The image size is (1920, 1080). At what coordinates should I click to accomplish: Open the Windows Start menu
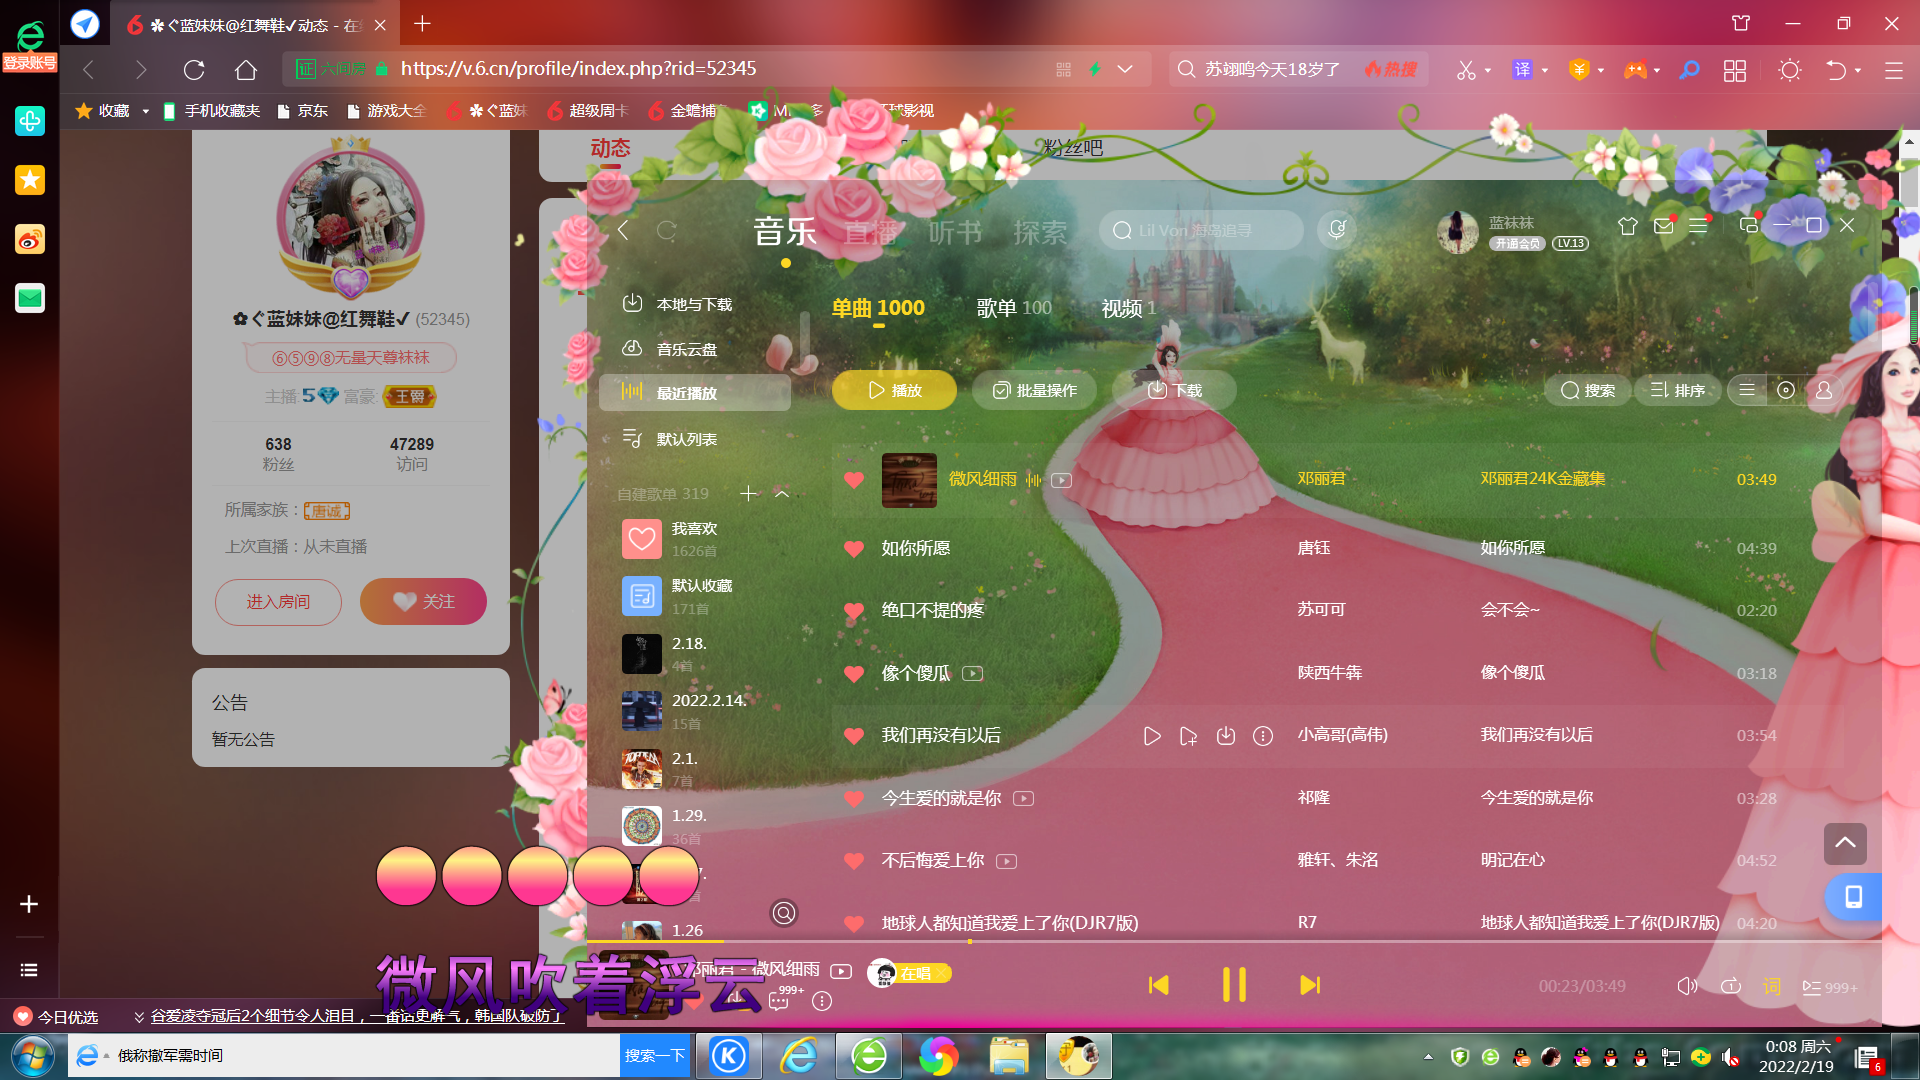(32, 1055)
